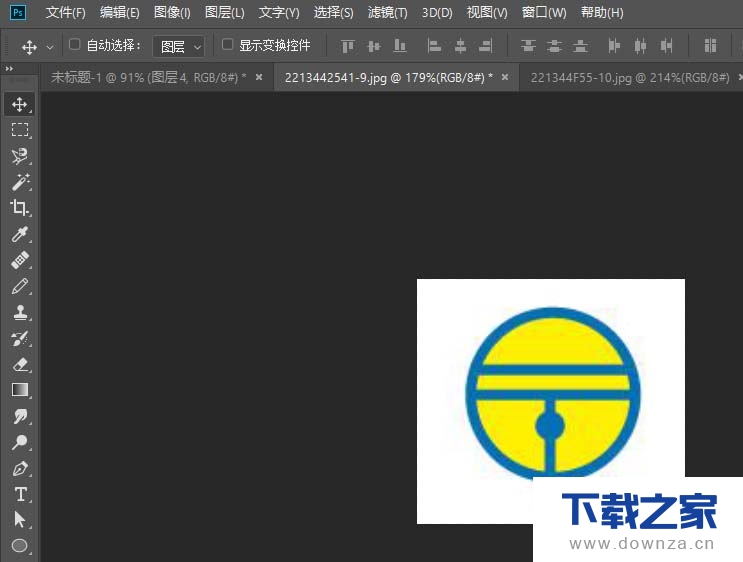Screen dimensions: 743x562
Task: Align bottom edges in options bar
Action: (400, 46)
